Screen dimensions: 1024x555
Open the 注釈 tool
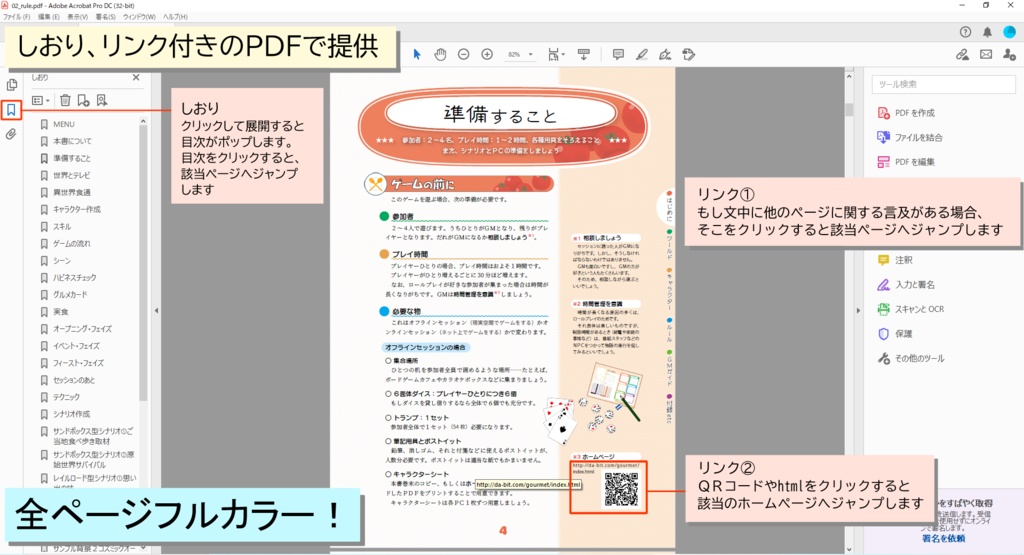point(895,260)
